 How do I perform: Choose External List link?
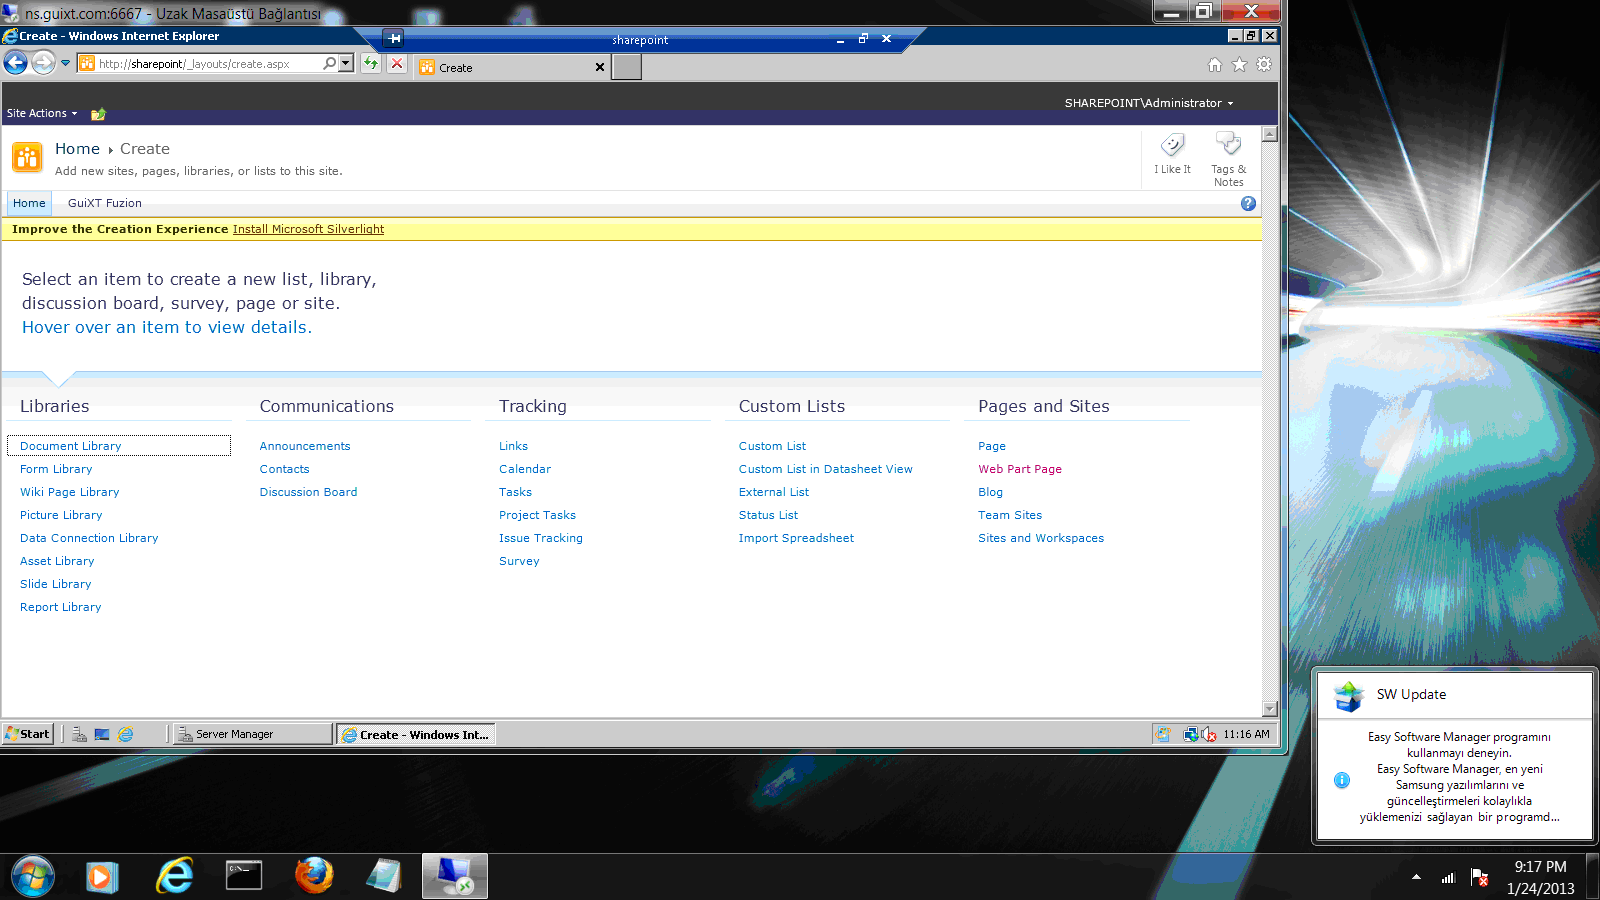coord(774,492)
